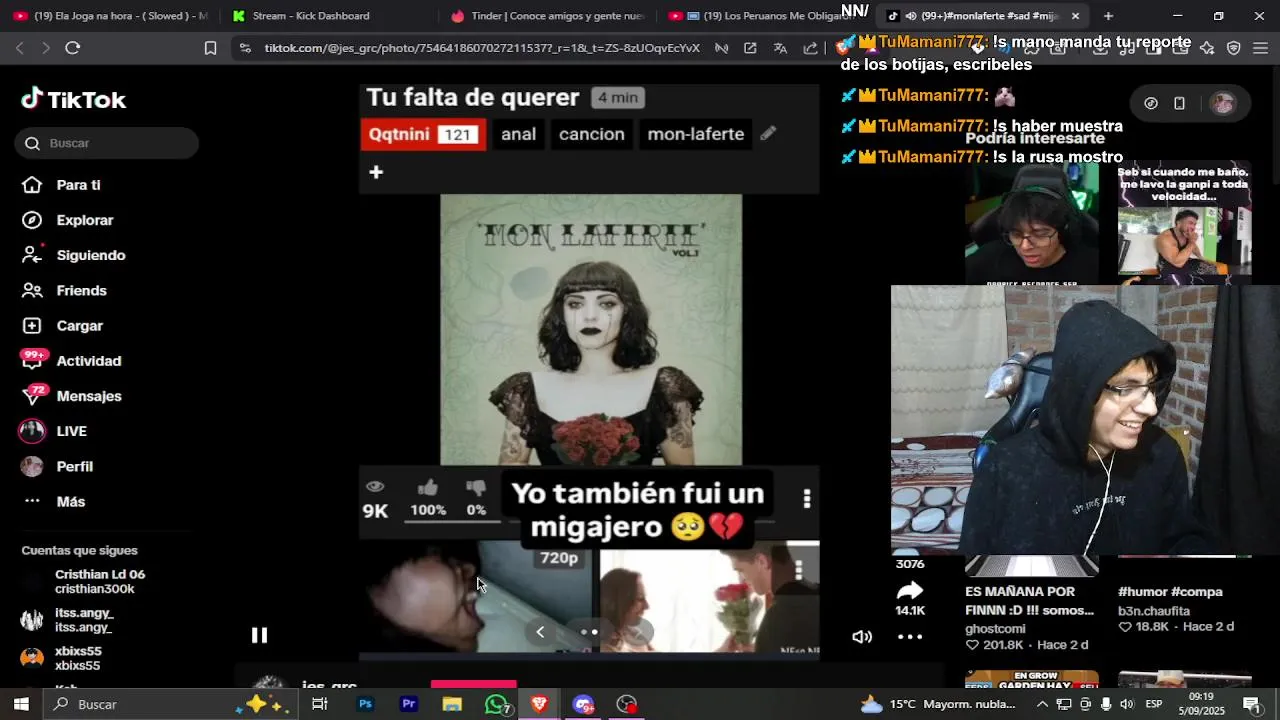This screenshot has height=720, width=1280.
Task: Toggle thumbs up above 100%
Action: [x=428, y=487]
